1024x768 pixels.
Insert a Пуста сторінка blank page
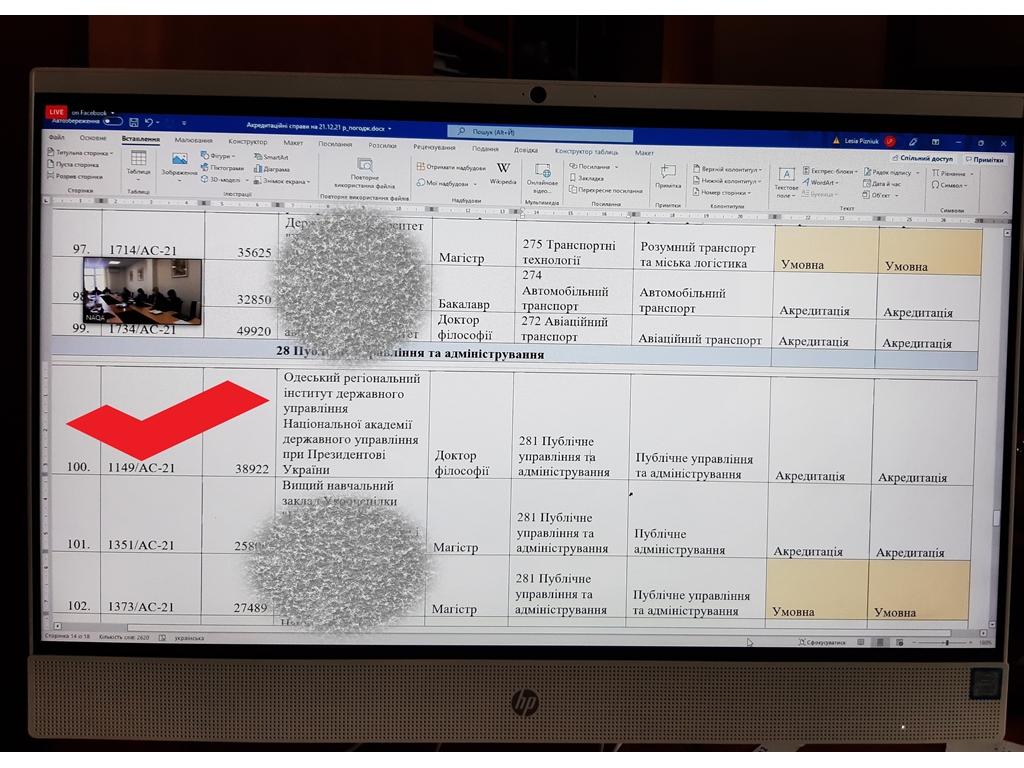(73, 165)
